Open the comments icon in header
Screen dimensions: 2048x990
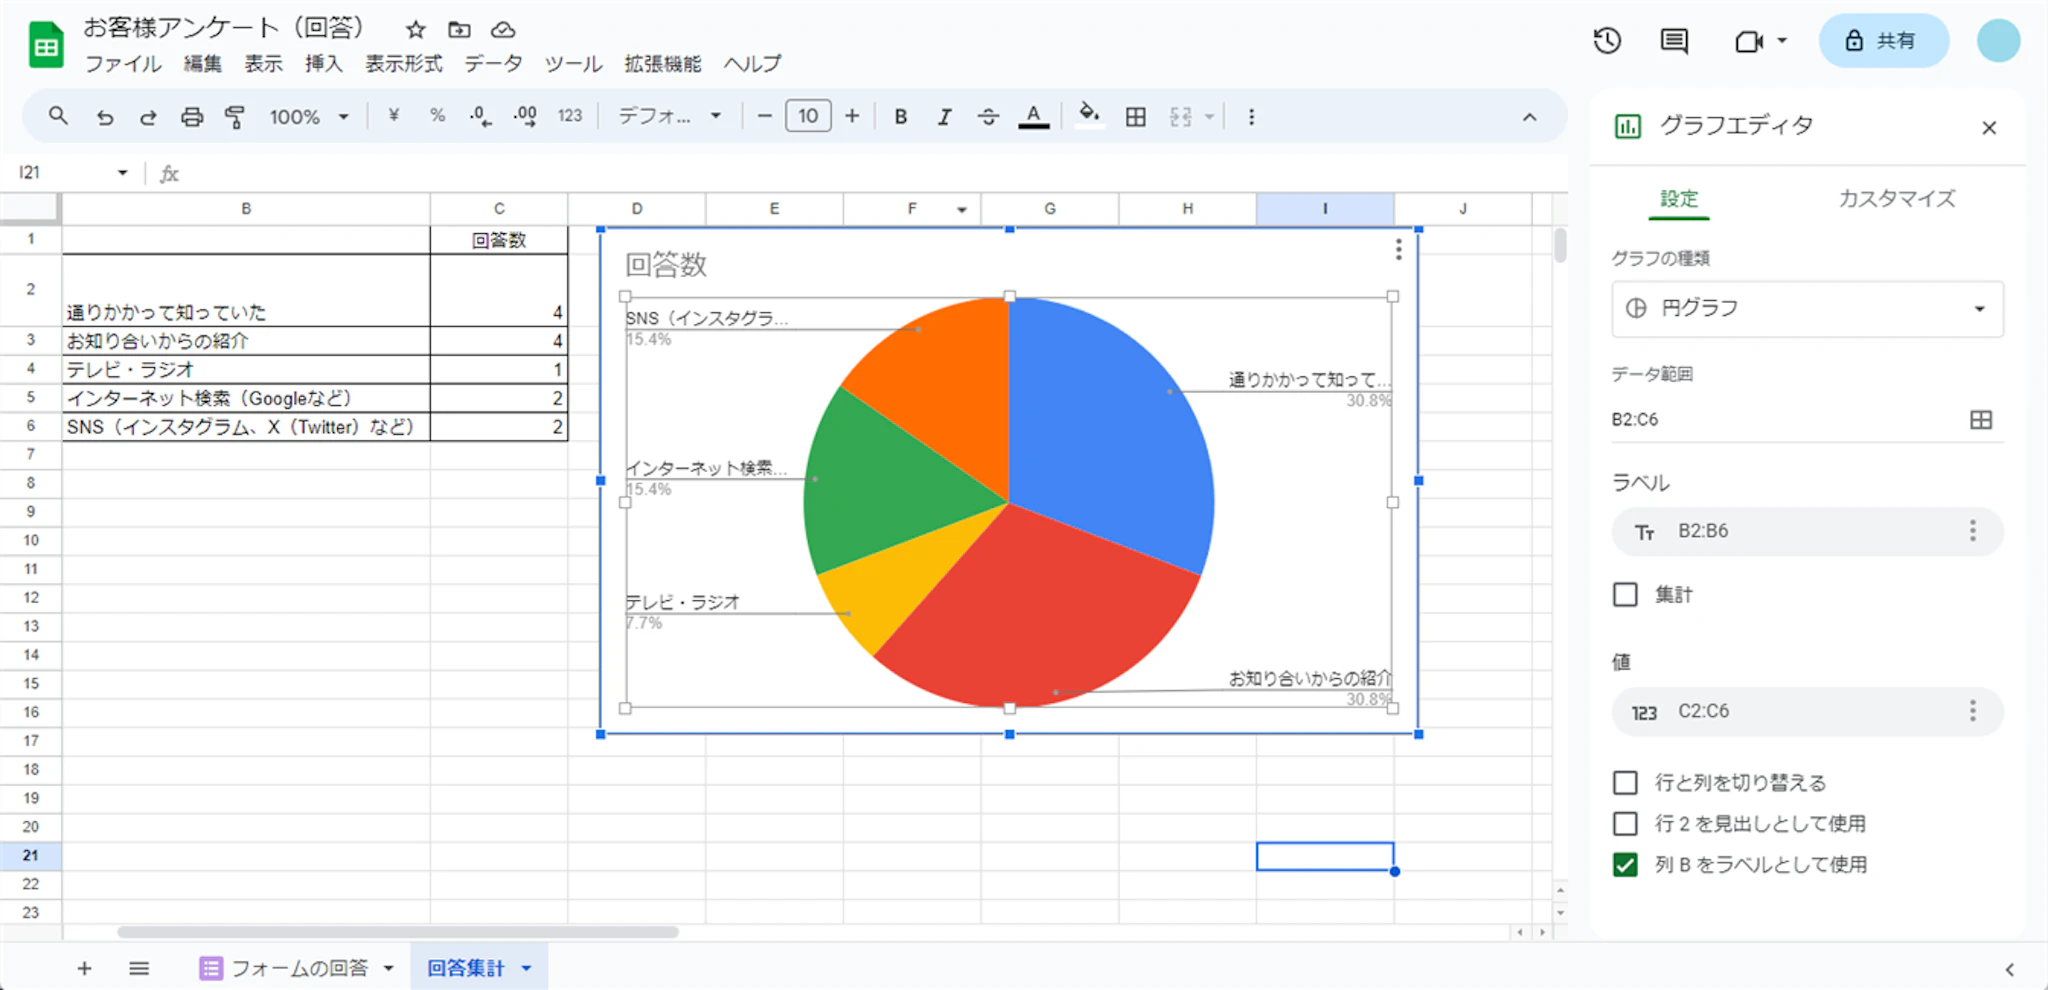click(1673, 41)
